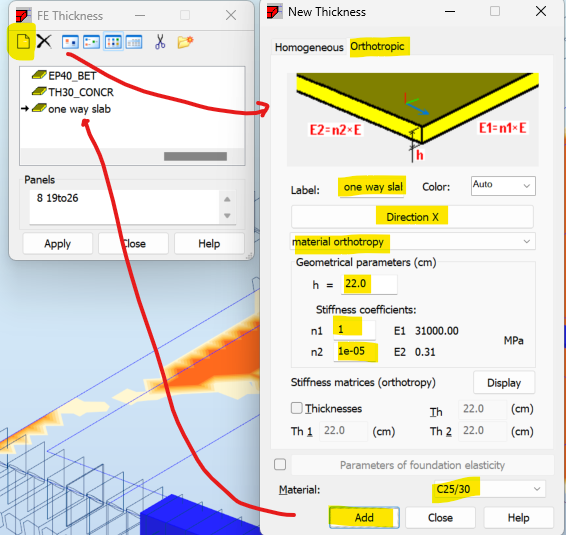Click Help in FE Thickness dialog
Screen dimensions: 566x535
pos(209,244)
